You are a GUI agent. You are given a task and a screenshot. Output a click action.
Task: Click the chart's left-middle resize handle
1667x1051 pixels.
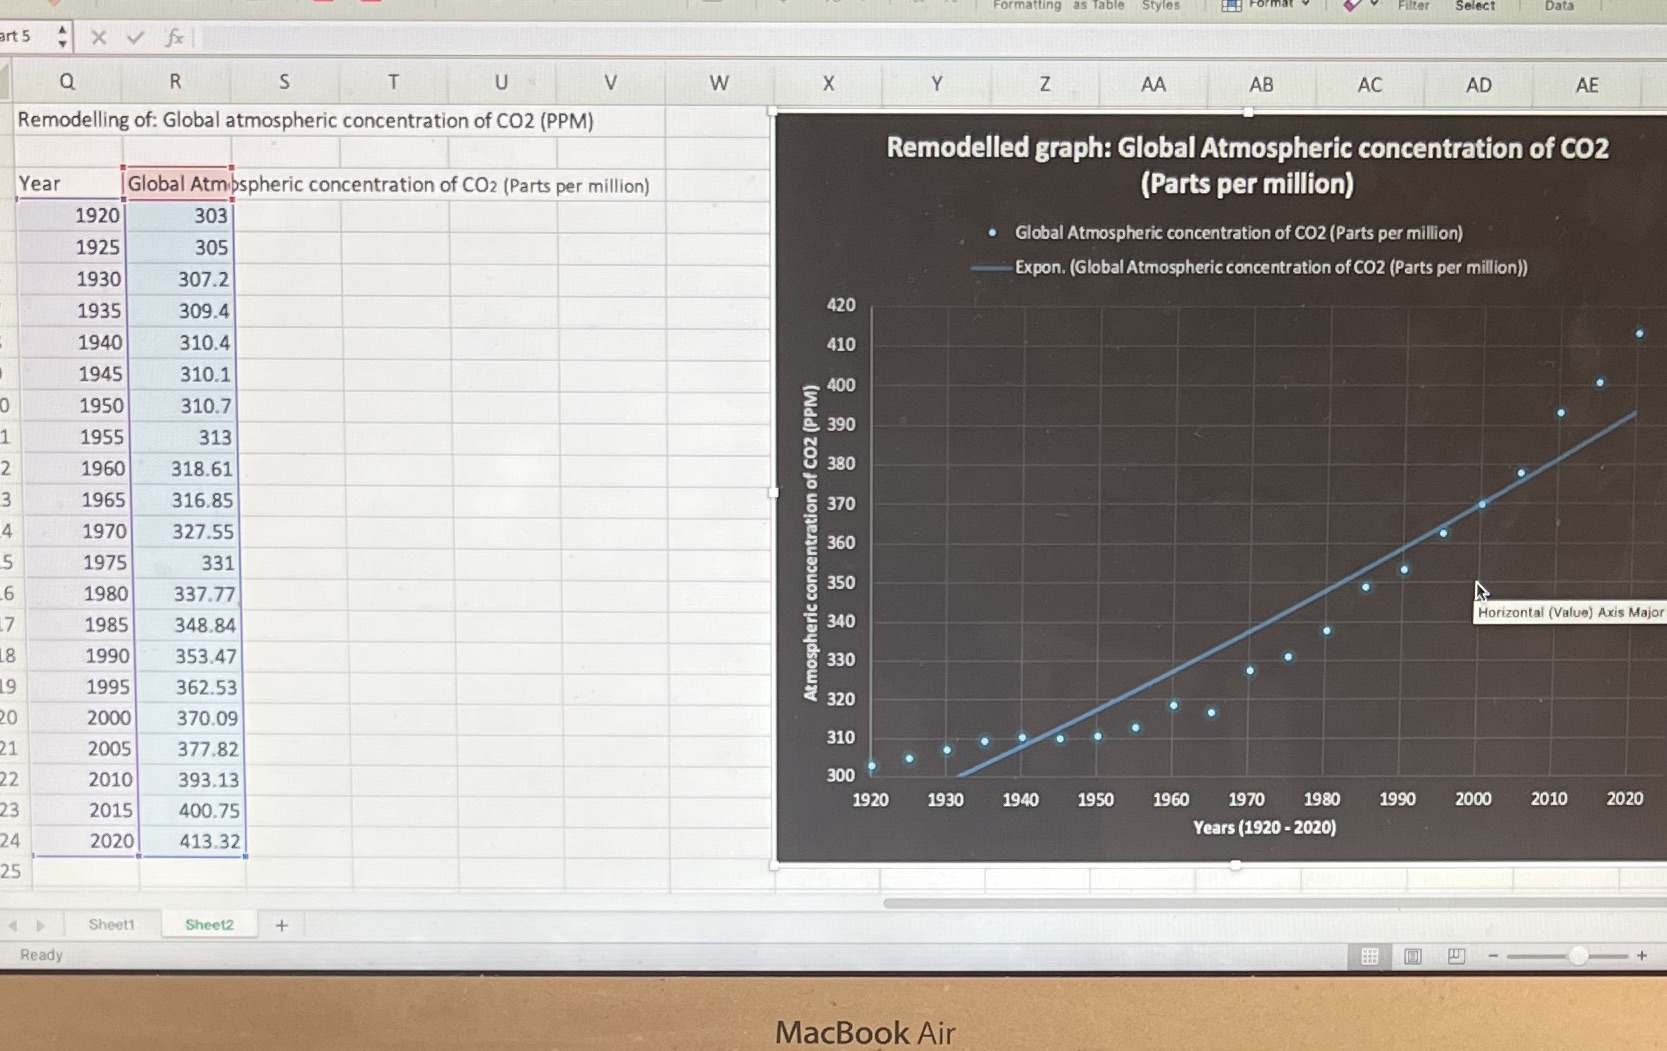773,492
